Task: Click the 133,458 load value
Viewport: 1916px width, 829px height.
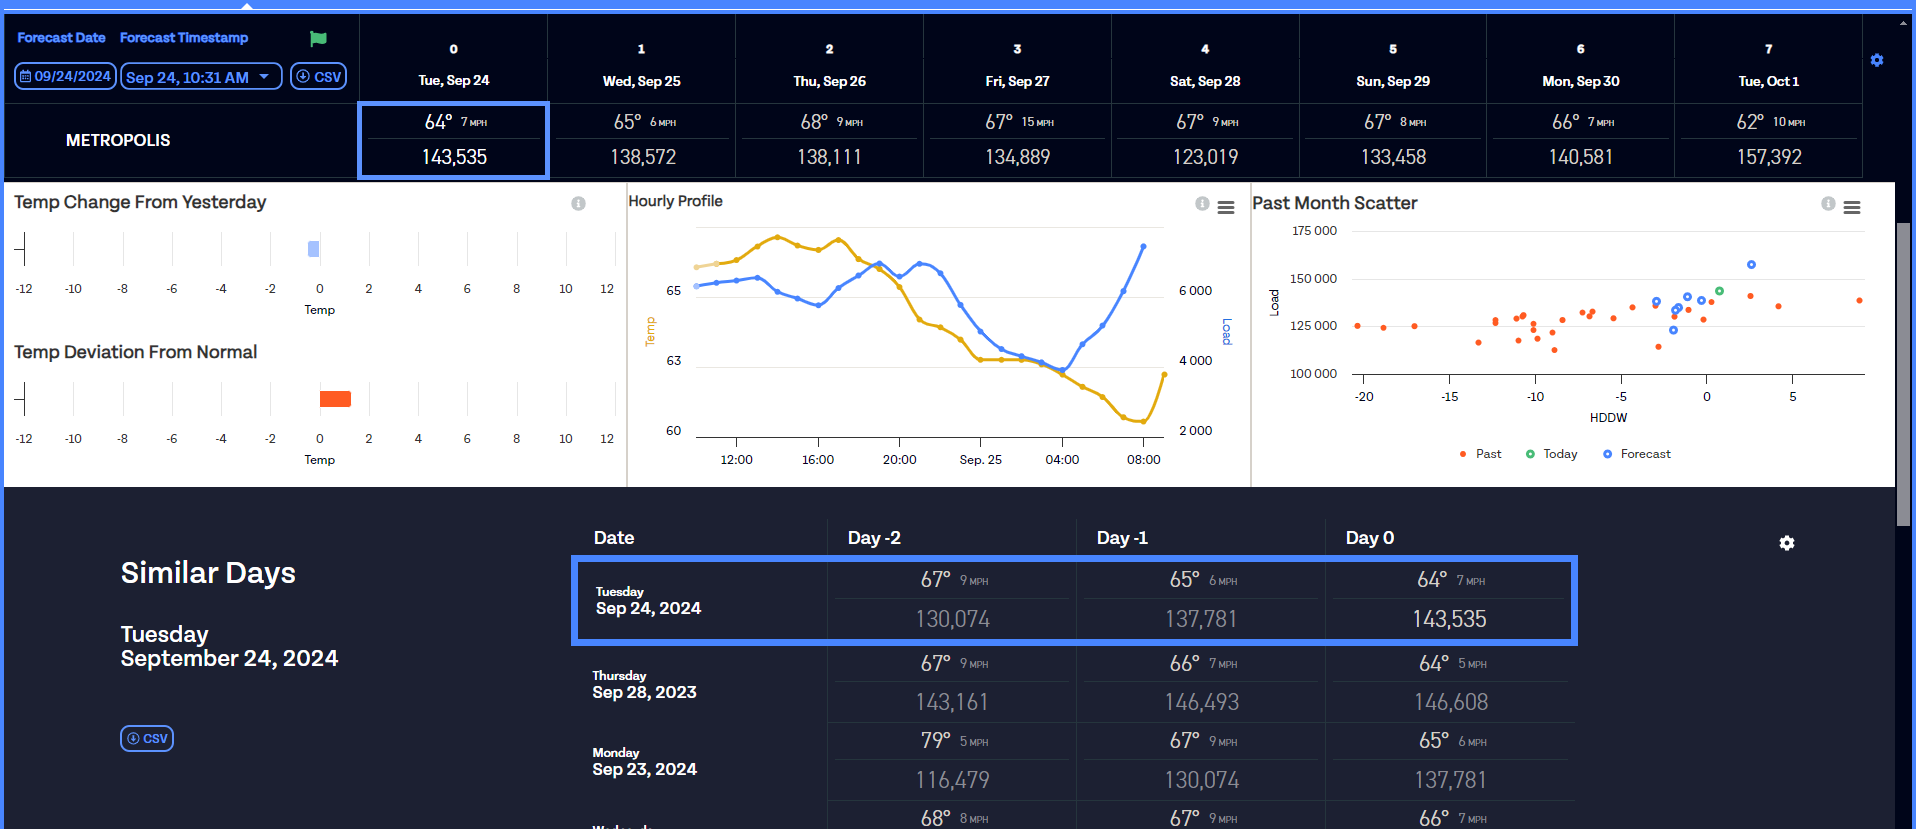Action: coord(1393,157)
